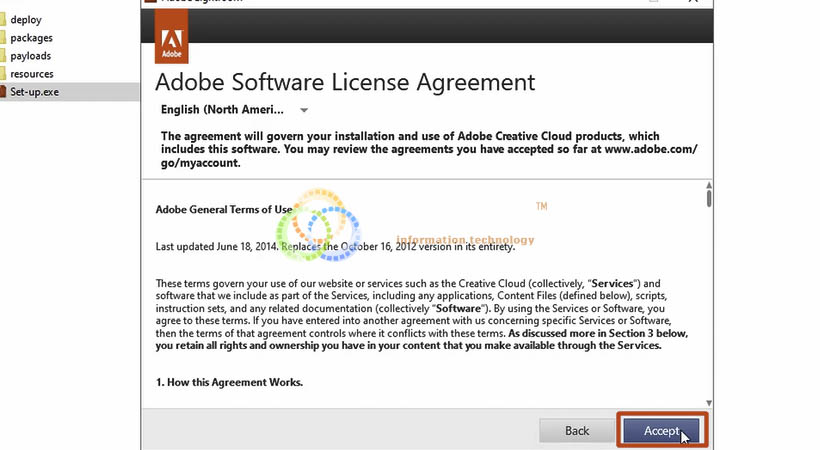Click the 'Adobe Software License Agreement' title

pyautogui.click(x=345, y=82)
